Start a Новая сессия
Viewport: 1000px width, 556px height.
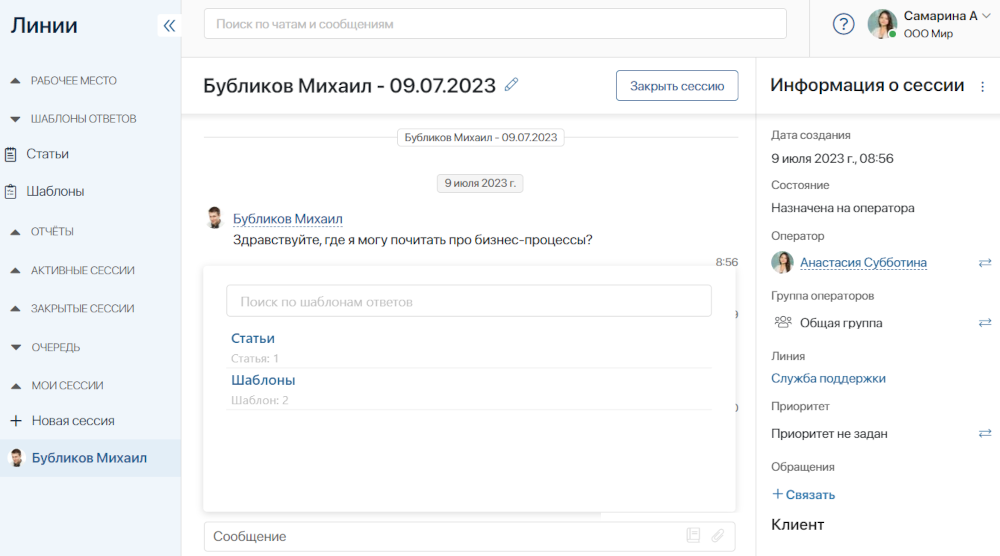(x=73, y=421)
